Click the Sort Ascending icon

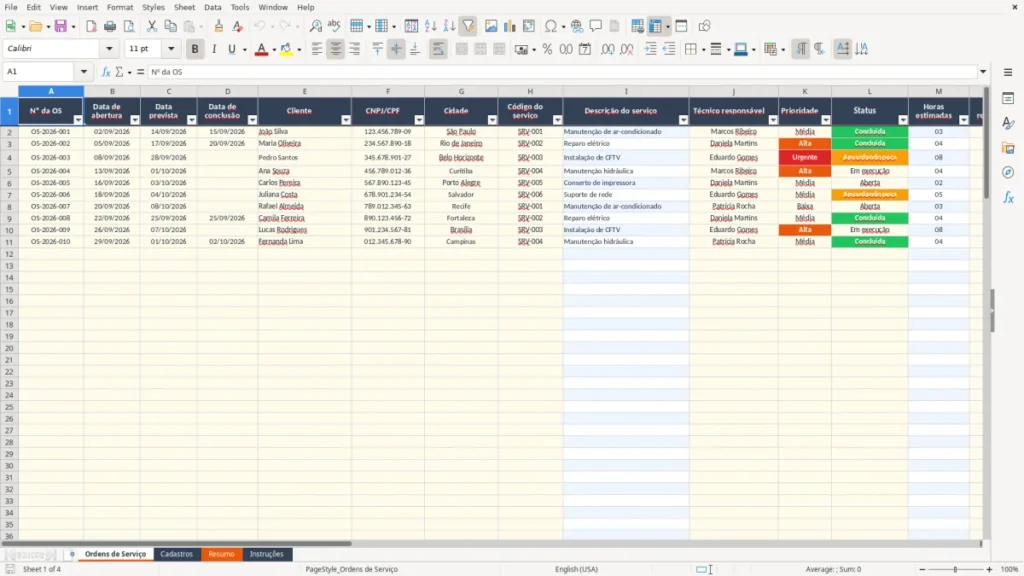pos(430,26)
